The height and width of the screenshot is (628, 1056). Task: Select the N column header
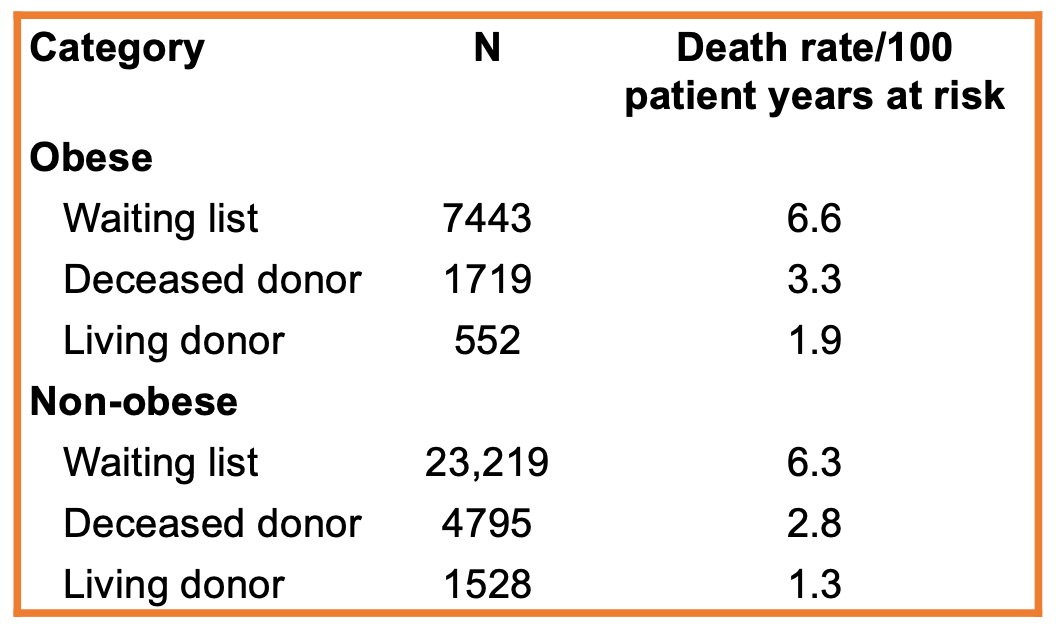pos(487,48)
